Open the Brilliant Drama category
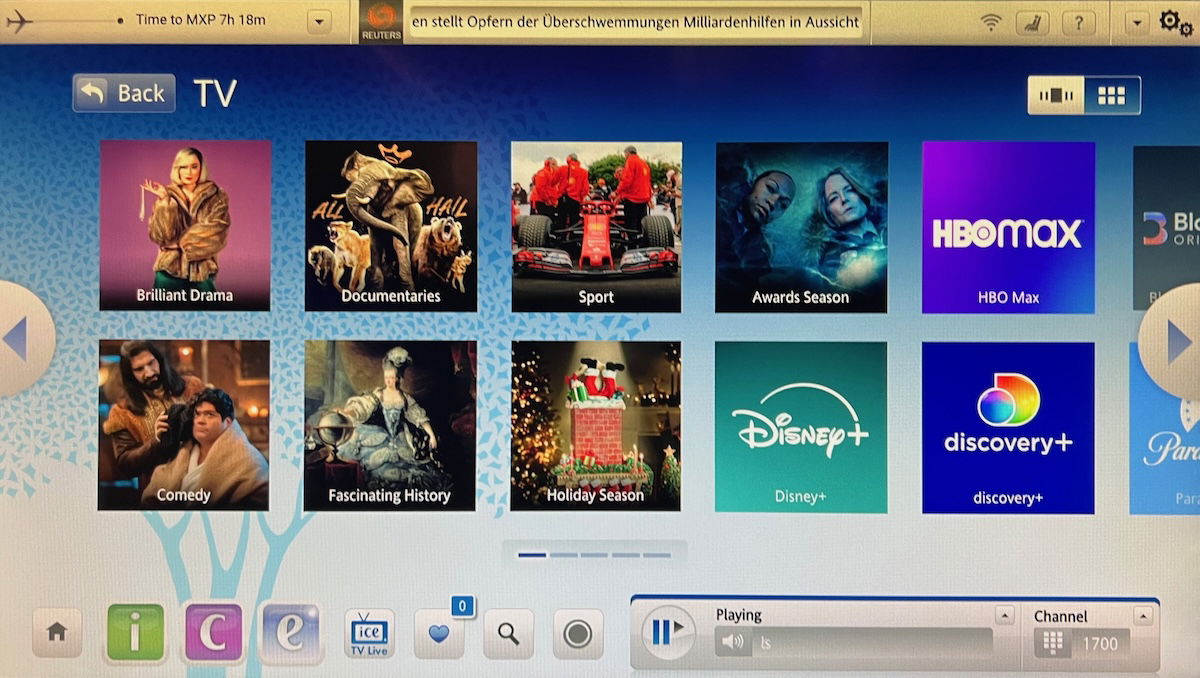1200x678 pixels. click(185, 225)
